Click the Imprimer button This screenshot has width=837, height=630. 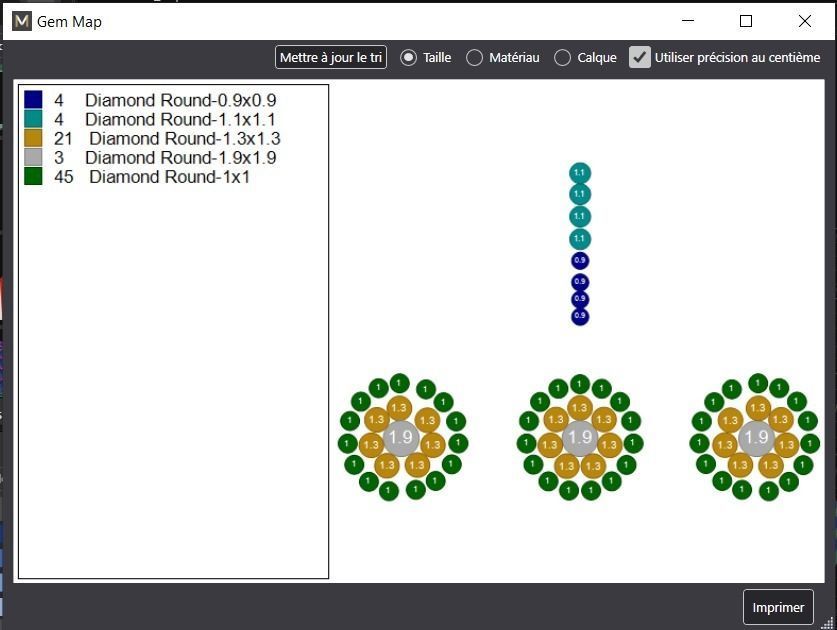click(x=778, y=607)
